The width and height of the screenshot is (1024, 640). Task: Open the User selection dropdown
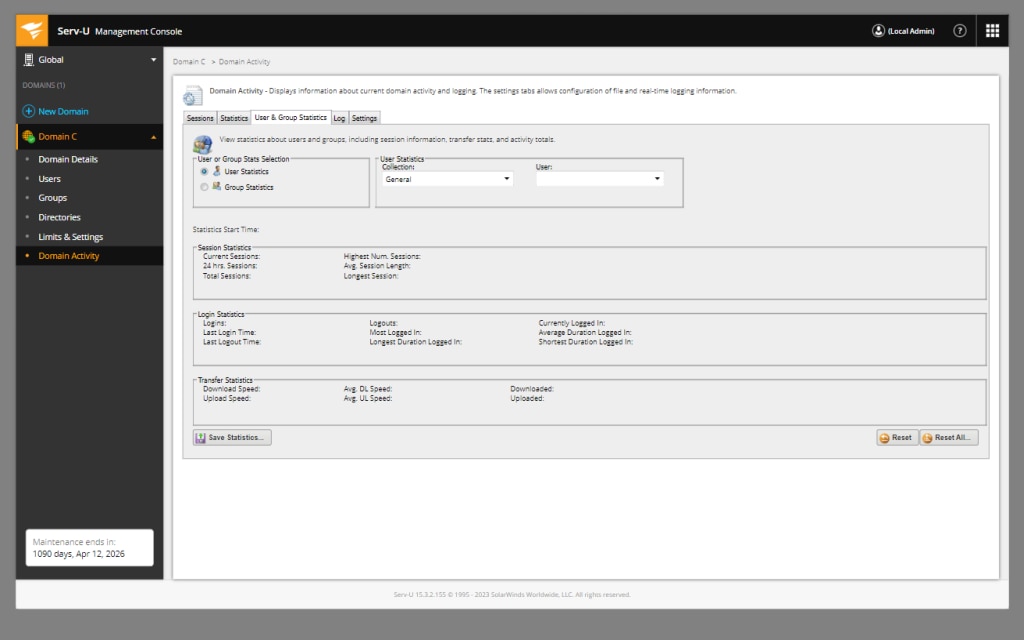600,177
